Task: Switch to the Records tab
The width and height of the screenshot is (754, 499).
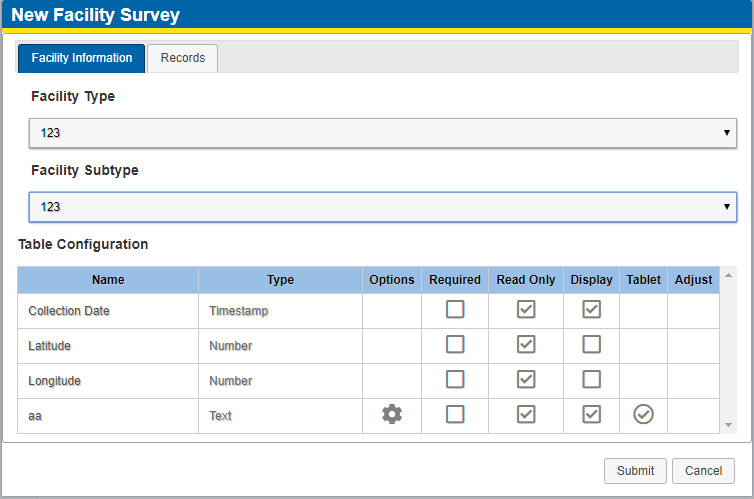Action: tap(183, 58)
